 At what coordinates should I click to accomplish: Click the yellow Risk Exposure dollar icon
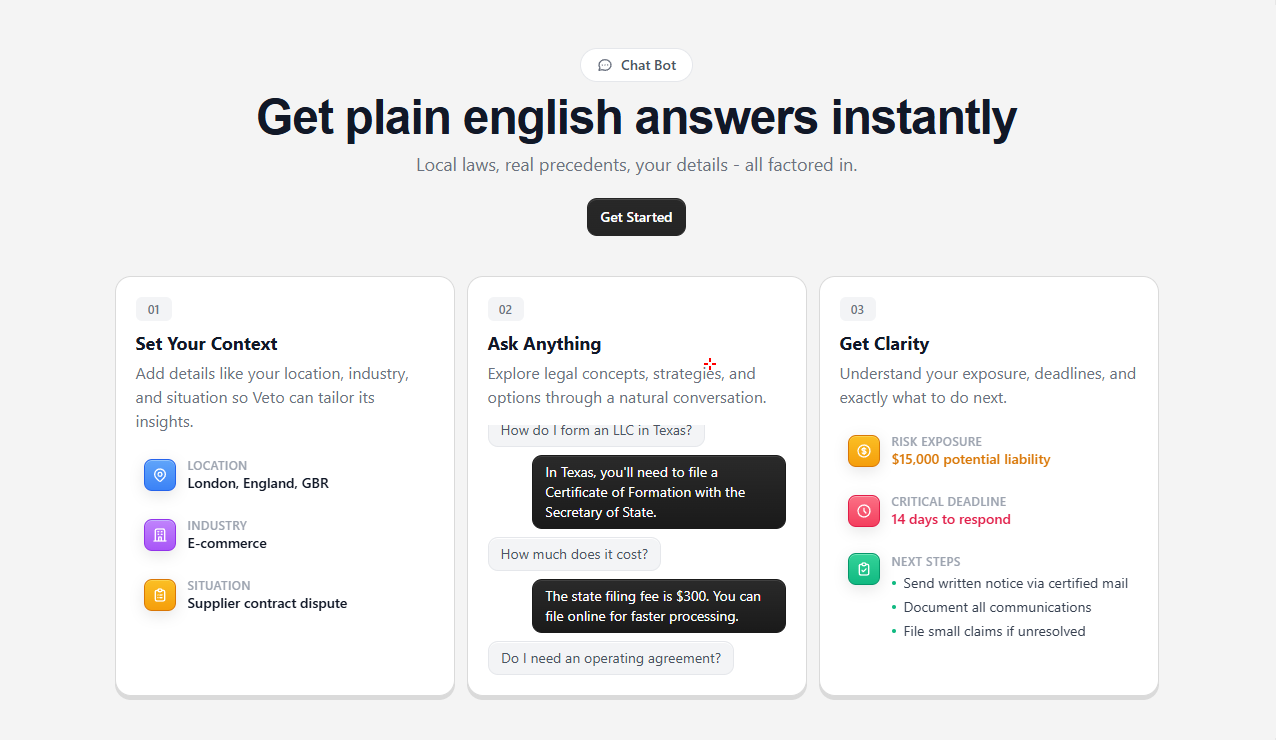863,451
